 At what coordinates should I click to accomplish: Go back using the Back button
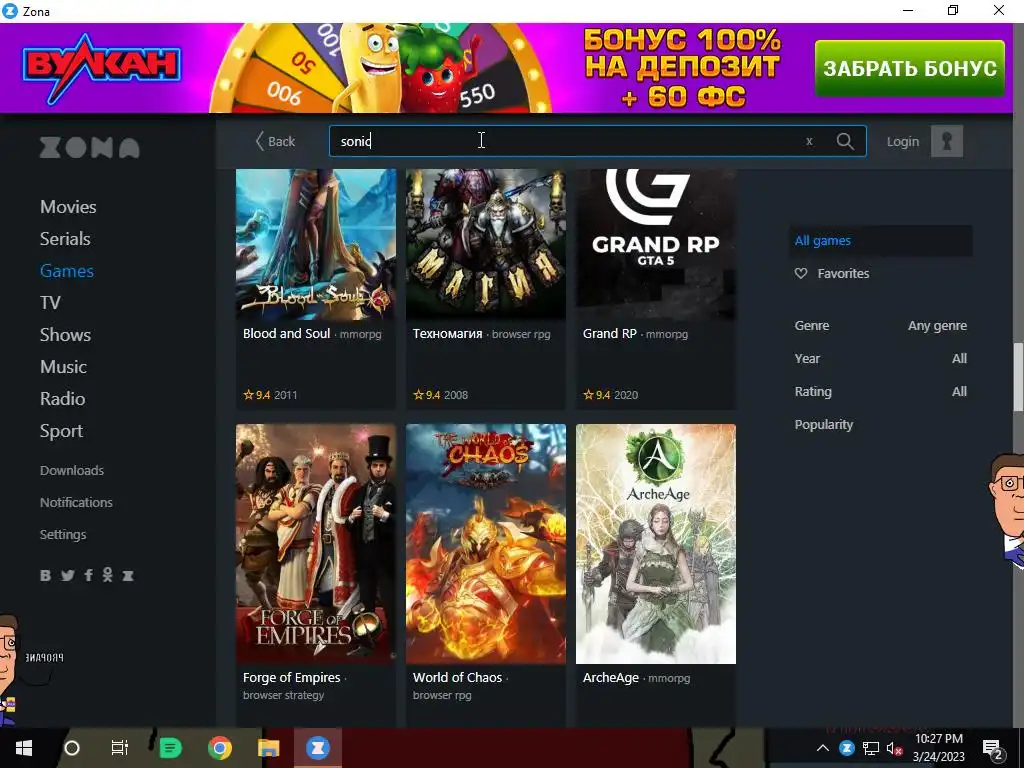tap(275, 141)
